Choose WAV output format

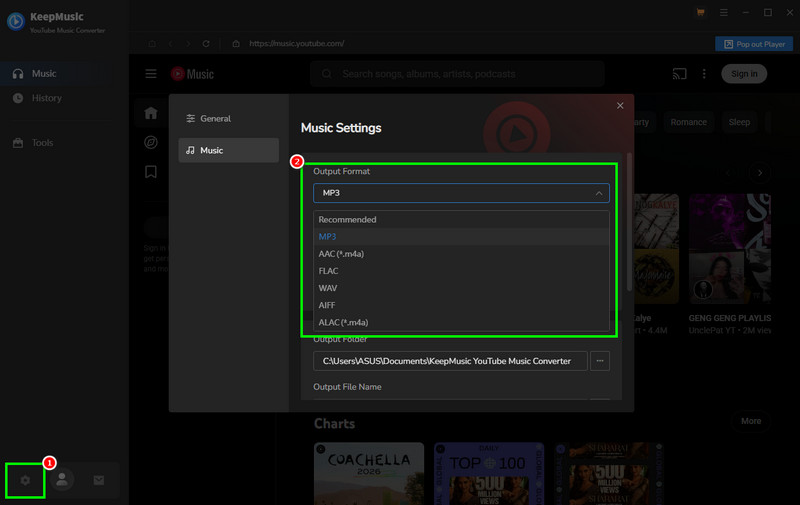coord(461,288)
